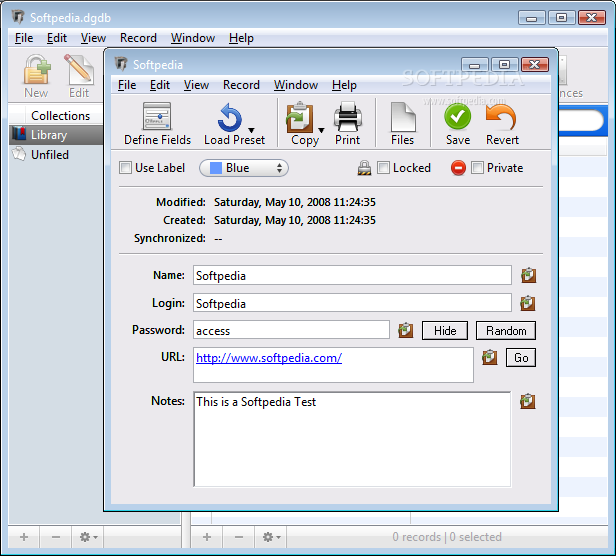Expand the Load Preset dropdown arrow

coord(251,130)
